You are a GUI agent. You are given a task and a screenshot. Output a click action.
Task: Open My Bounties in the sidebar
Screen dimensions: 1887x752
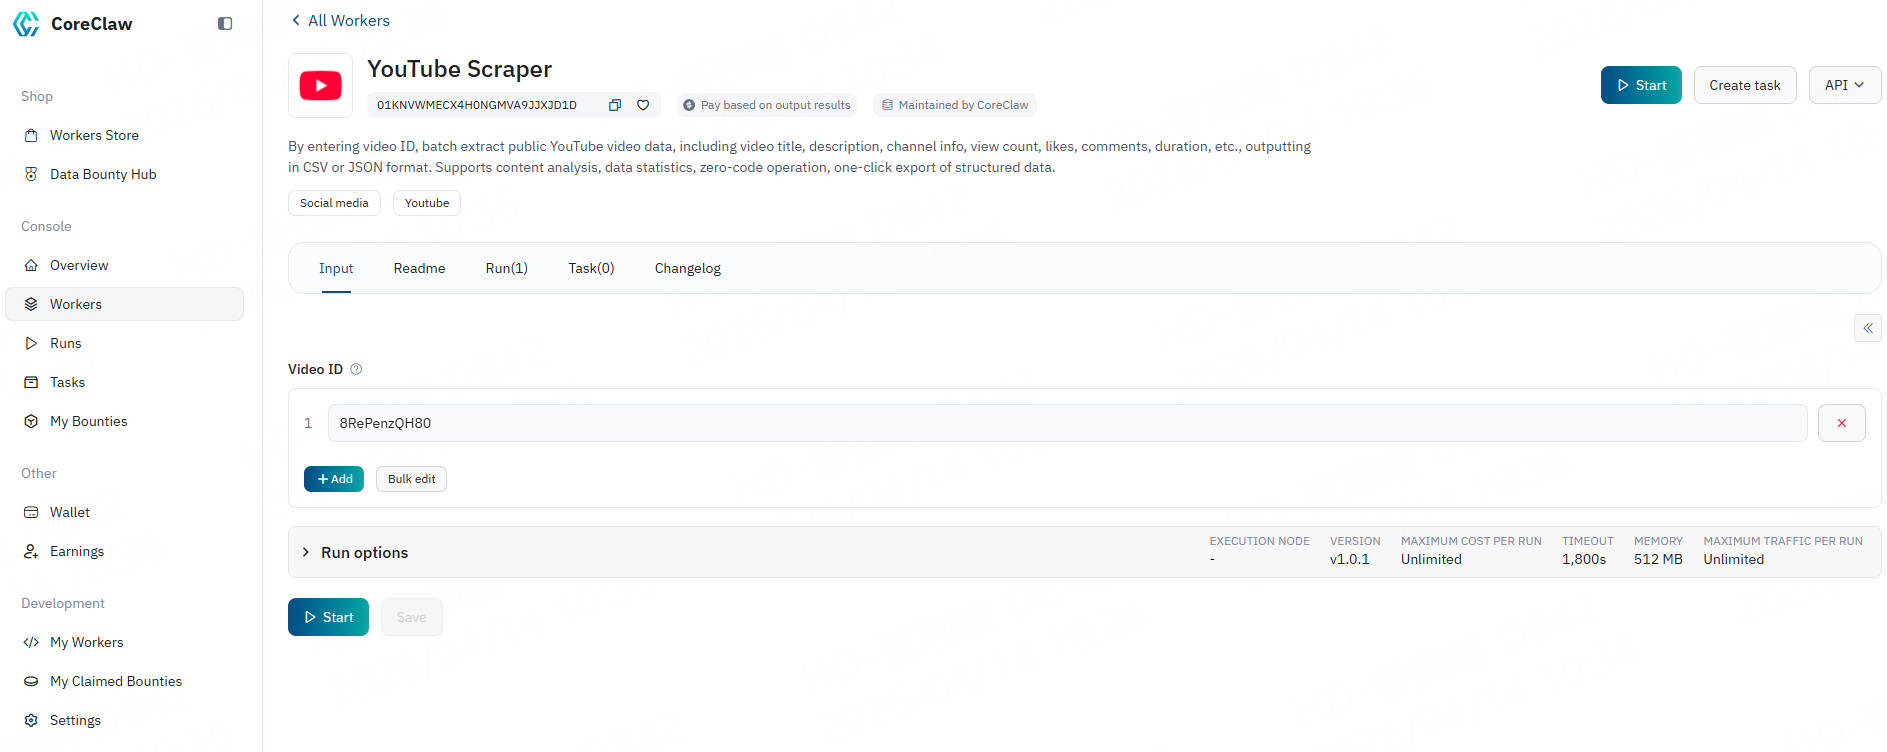point(88,421)
